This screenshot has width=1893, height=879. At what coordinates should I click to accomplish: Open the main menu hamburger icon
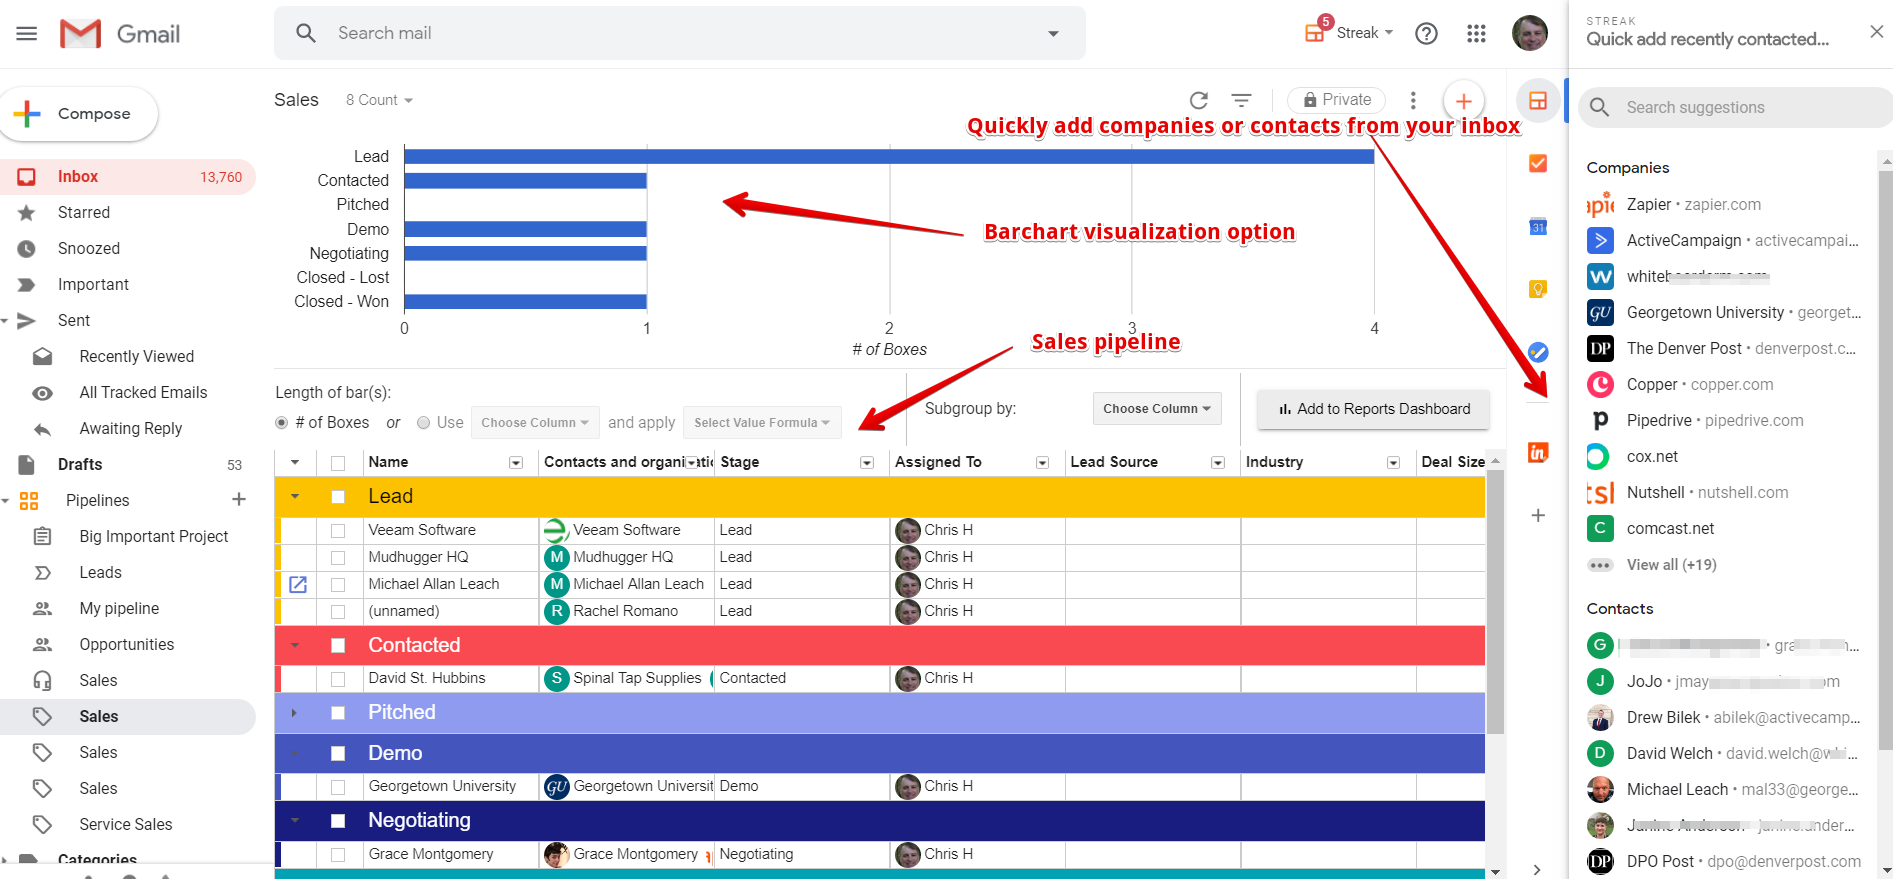pos(27,34)
